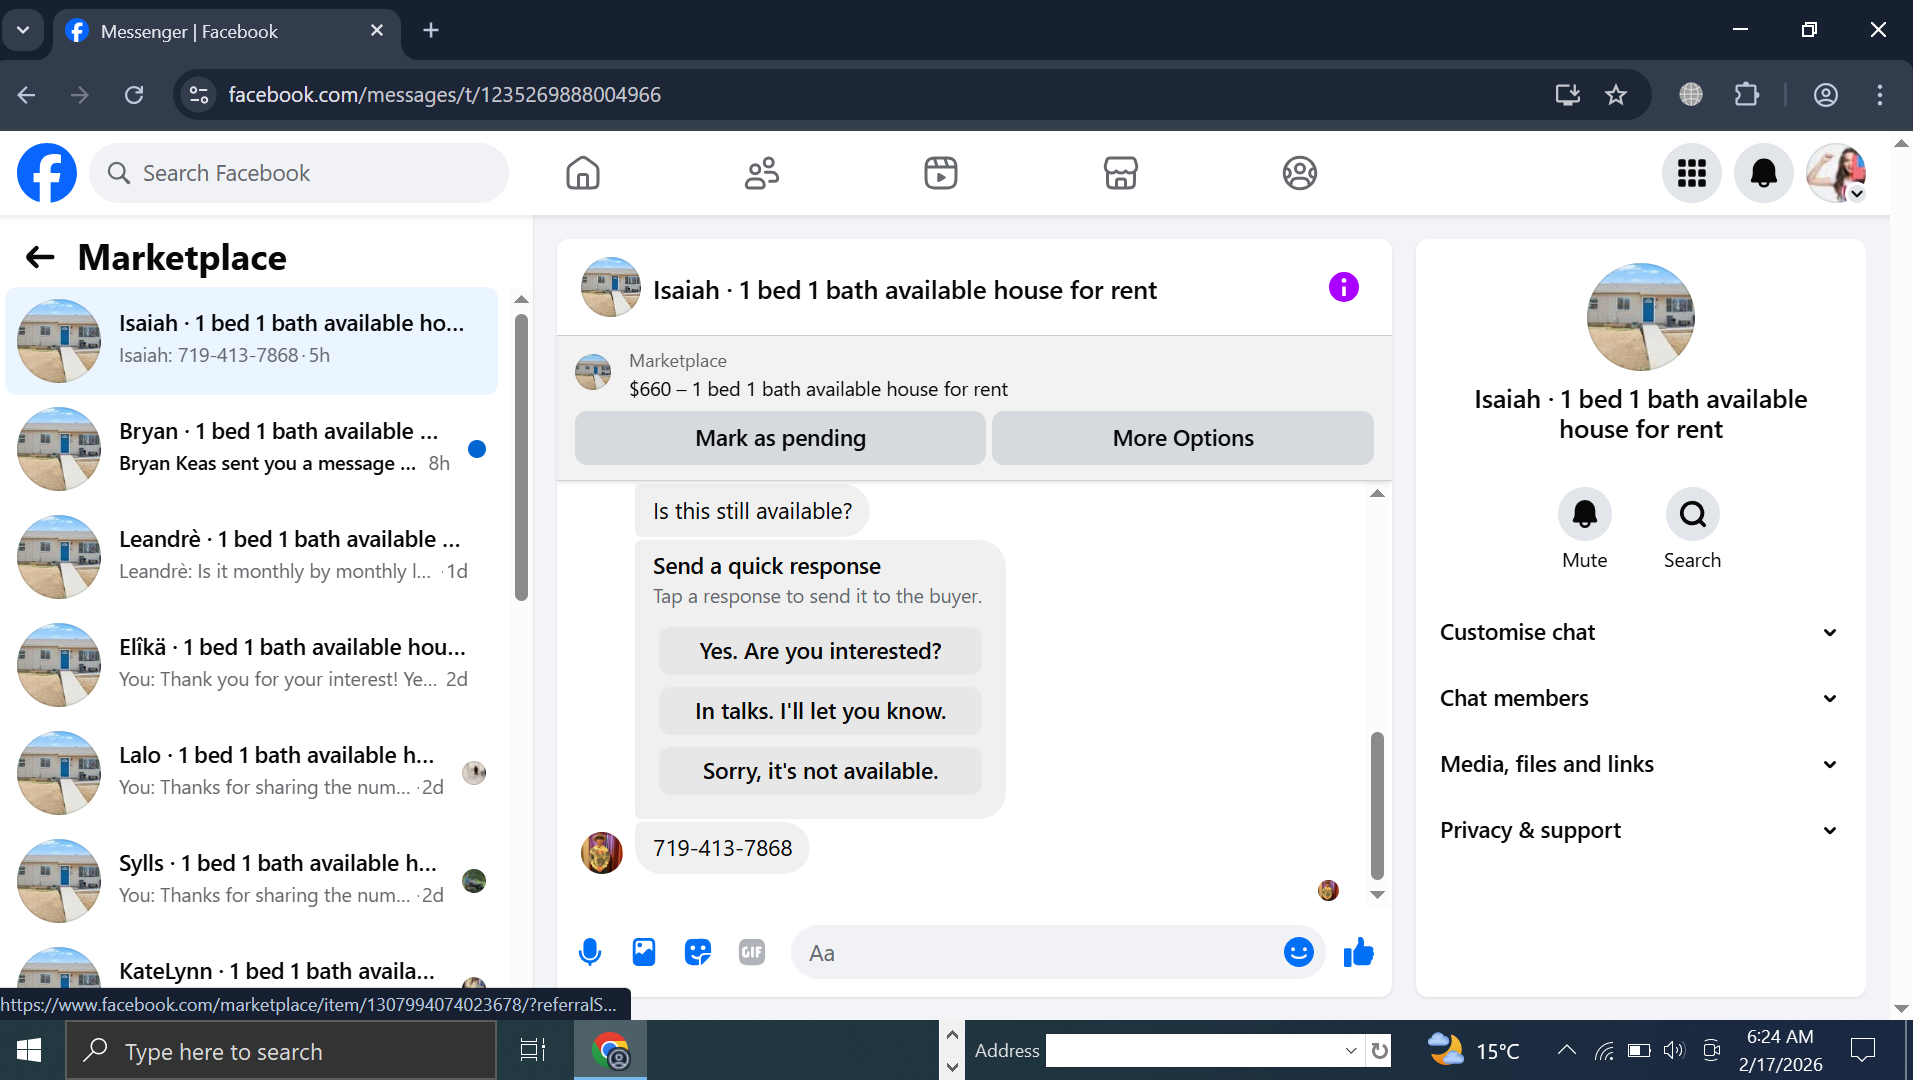Image resolution: width=1913 pixels, height=1080 pixels.
Task: Record a voice clip with microphone
Action: (x=590, y=952)
